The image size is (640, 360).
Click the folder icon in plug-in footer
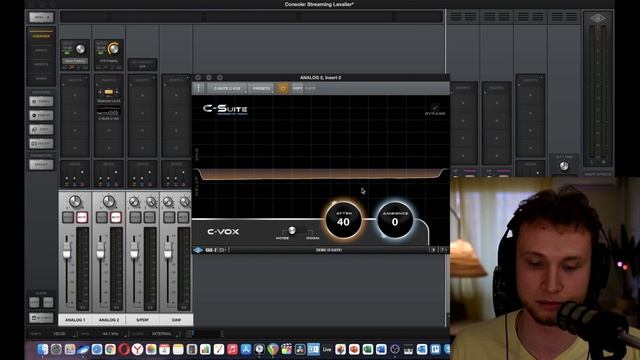[x=222, y=250]
